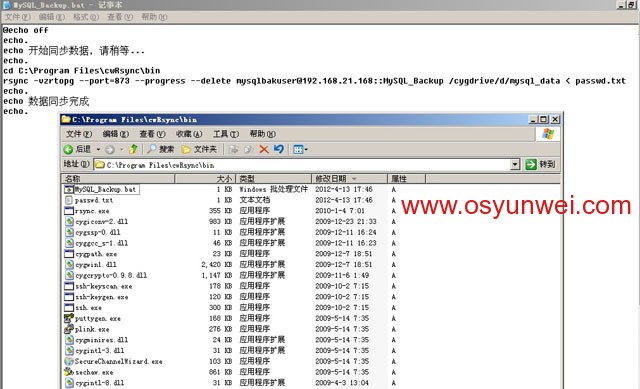Viewport: 640px width, 389px height.
Task: Click the '@echo off' line in Notepad
Action: coord(26,30)
